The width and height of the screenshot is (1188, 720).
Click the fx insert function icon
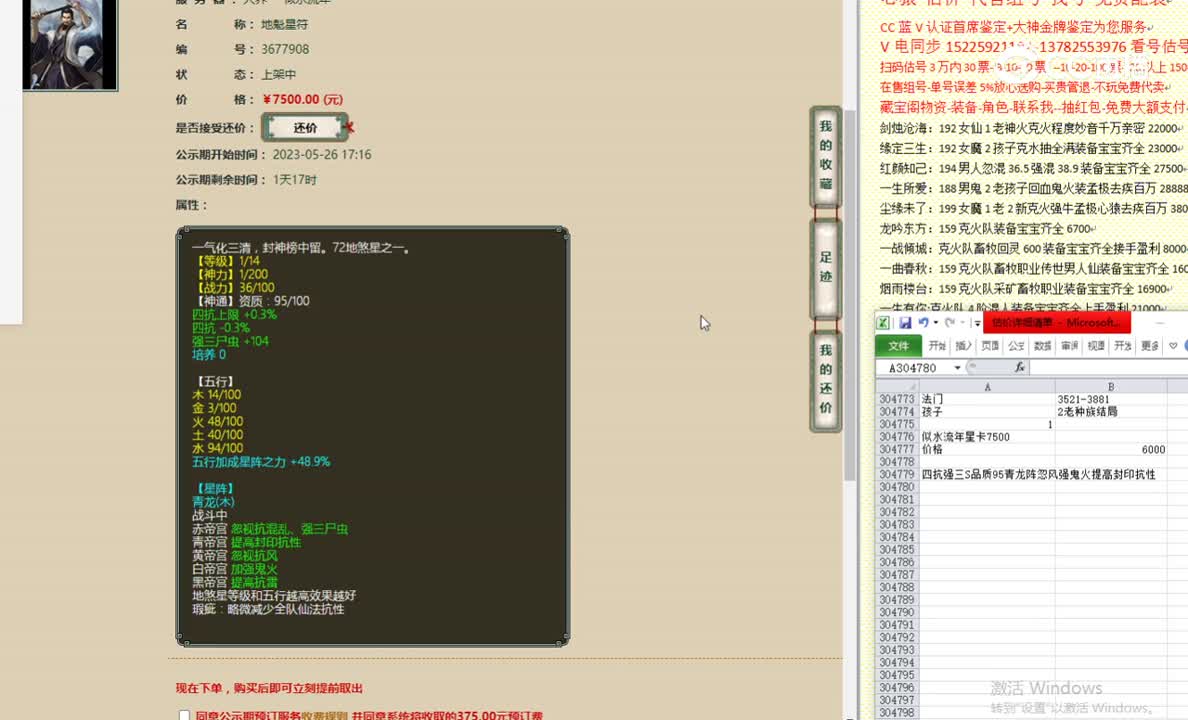[1019, 367]
